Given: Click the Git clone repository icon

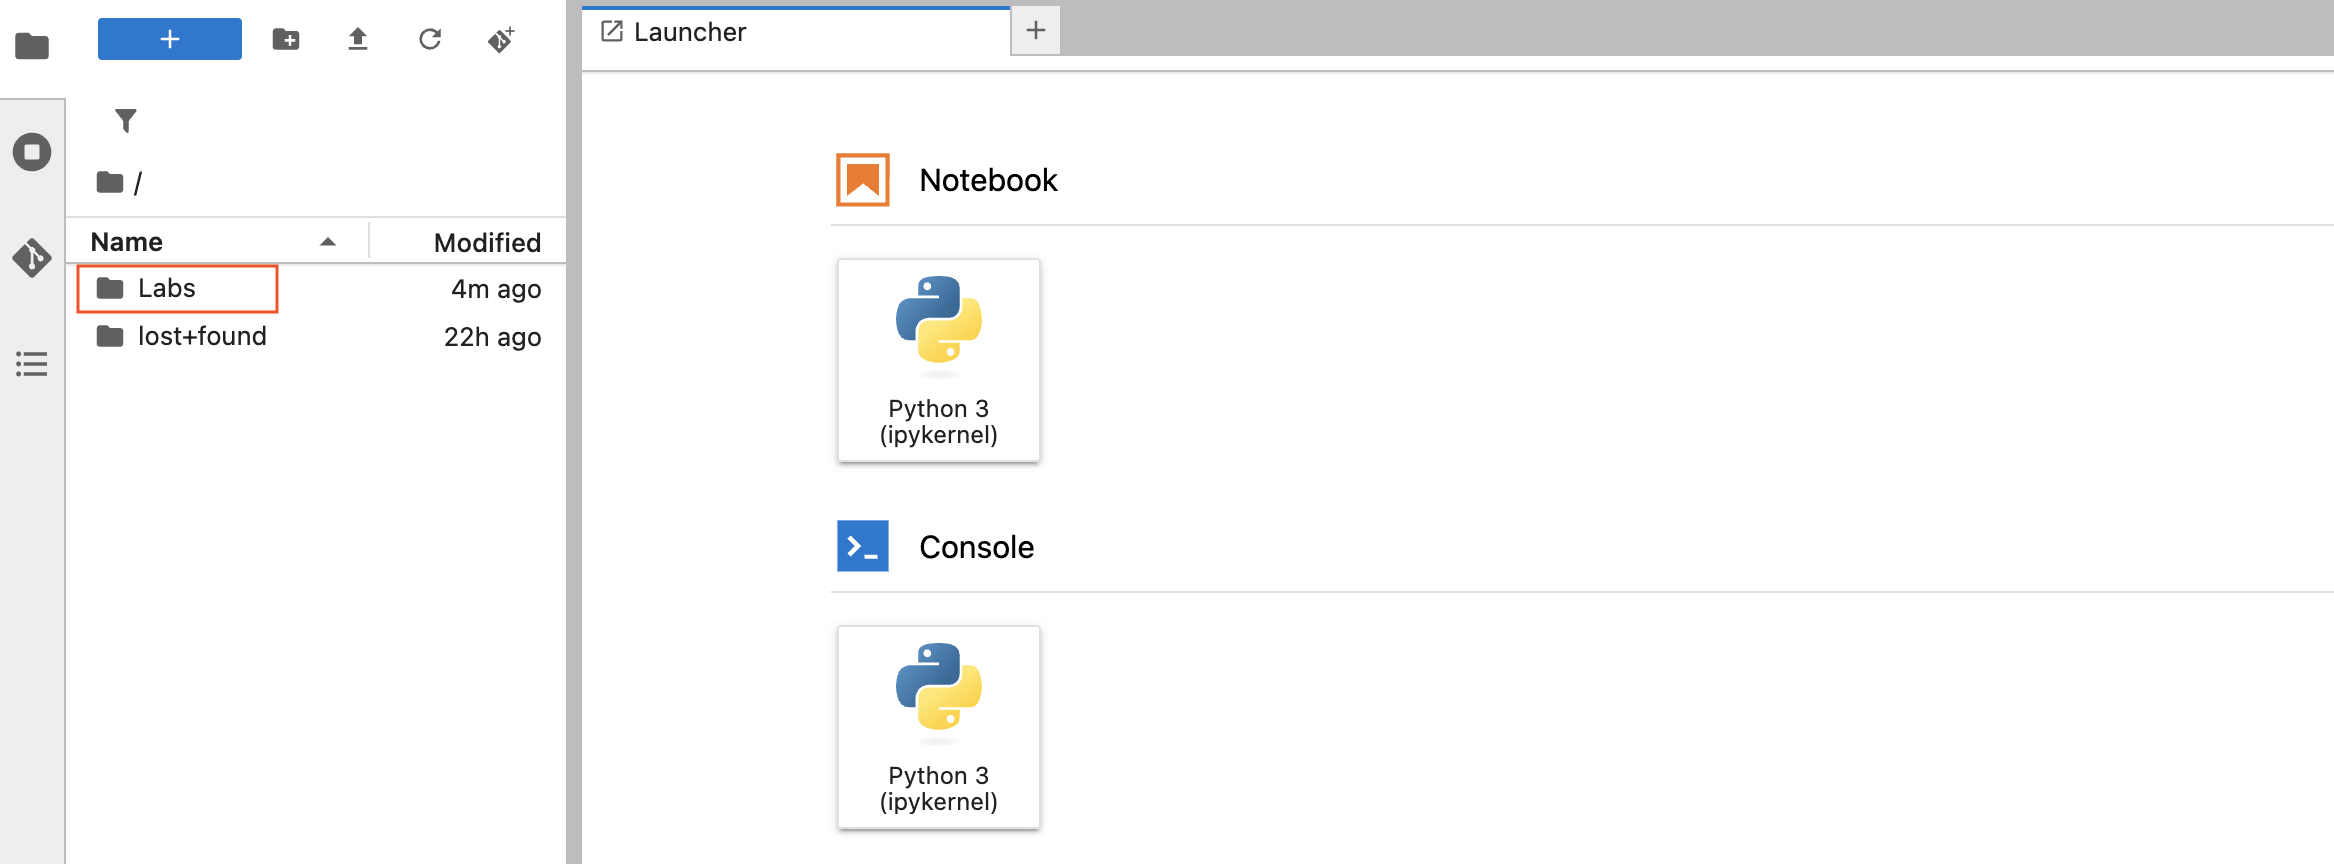Looking at the screenshot, I should point(501,39).
